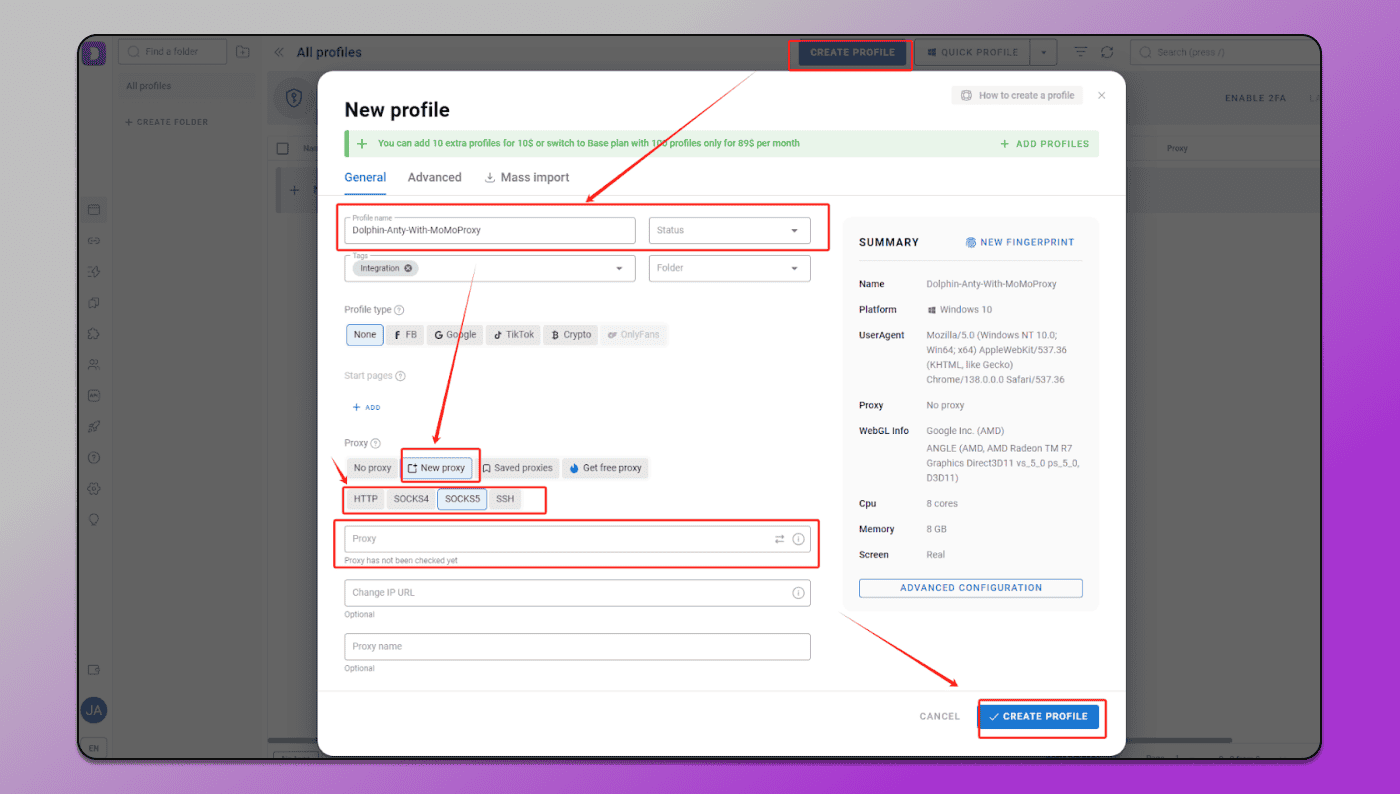Select the HTTP proxy type
Screen dimensions: 1400x794
tap(365, 499)
